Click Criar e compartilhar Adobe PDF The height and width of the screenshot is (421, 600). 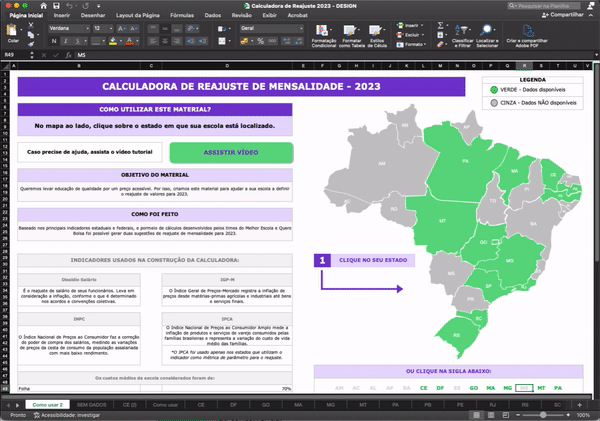point(527,36)
